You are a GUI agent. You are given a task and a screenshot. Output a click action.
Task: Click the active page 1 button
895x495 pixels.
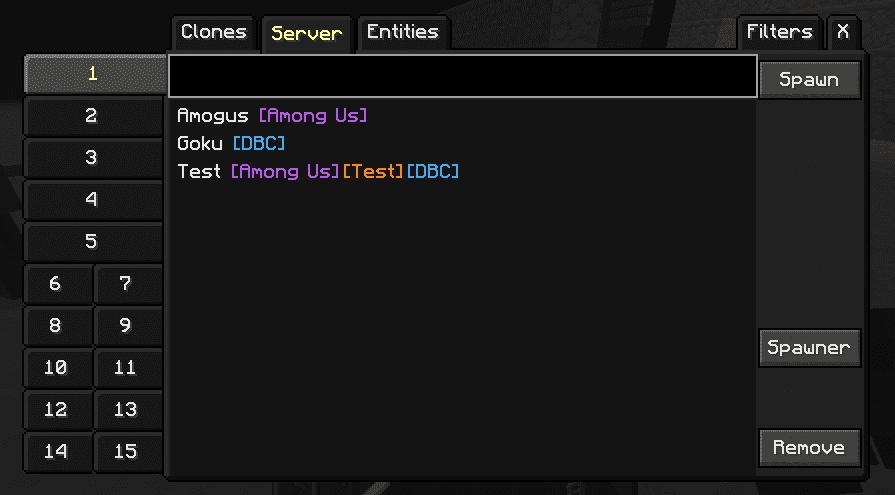click(x=95, y=74)
